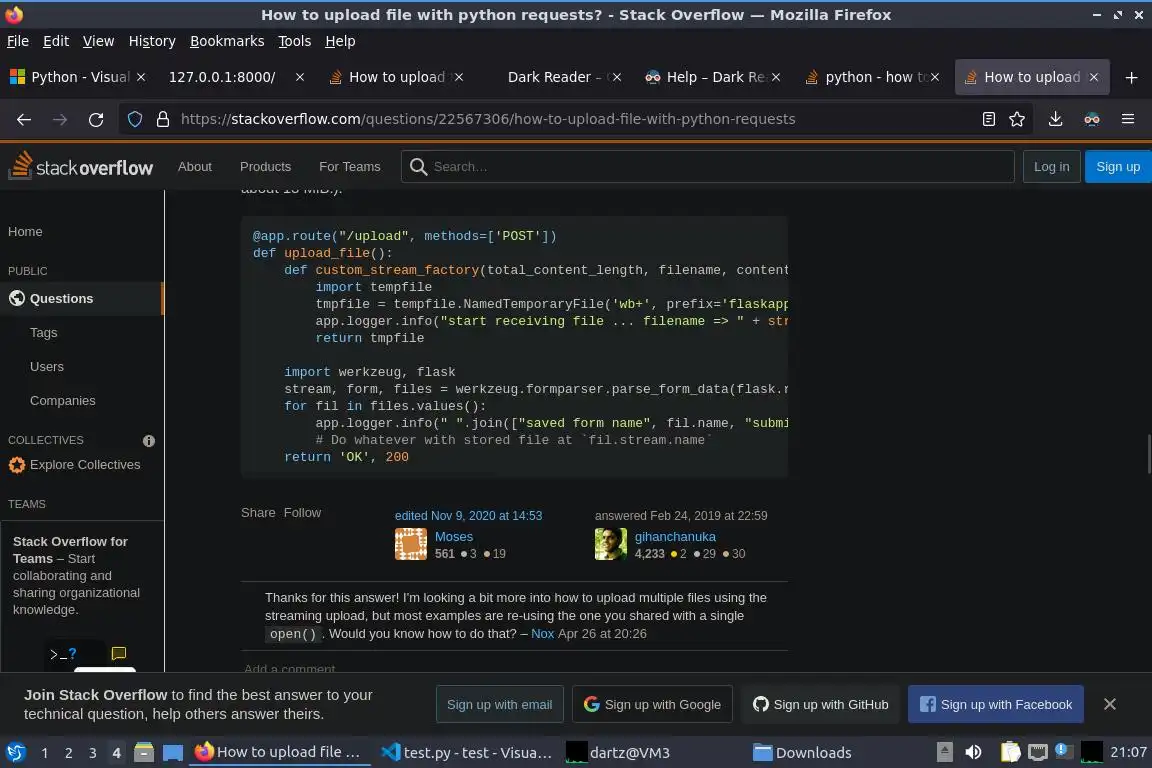The image size is (1152, 768).
Task: Open the Bookmarks menu
Action: pyautogui.click(x=227, y=41)
